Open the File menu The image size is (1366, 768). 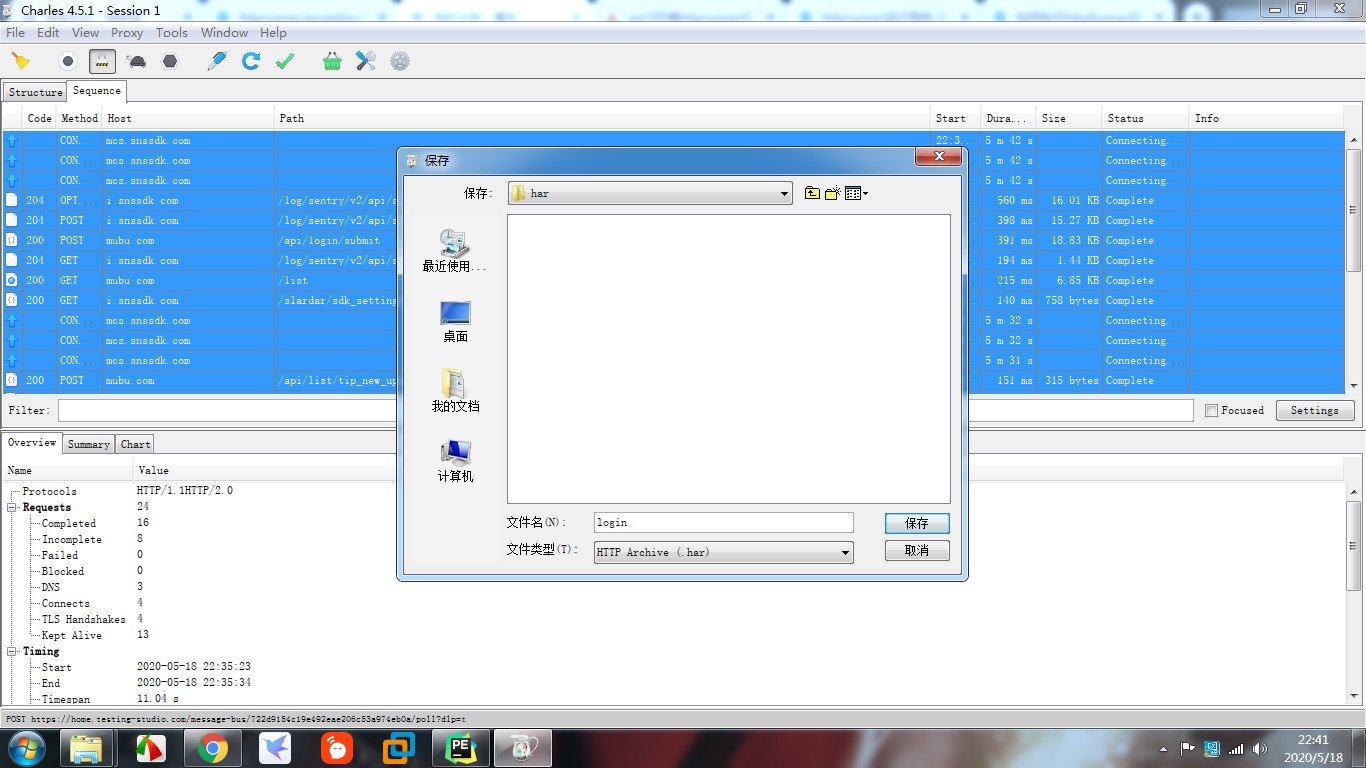coord(15,33)
